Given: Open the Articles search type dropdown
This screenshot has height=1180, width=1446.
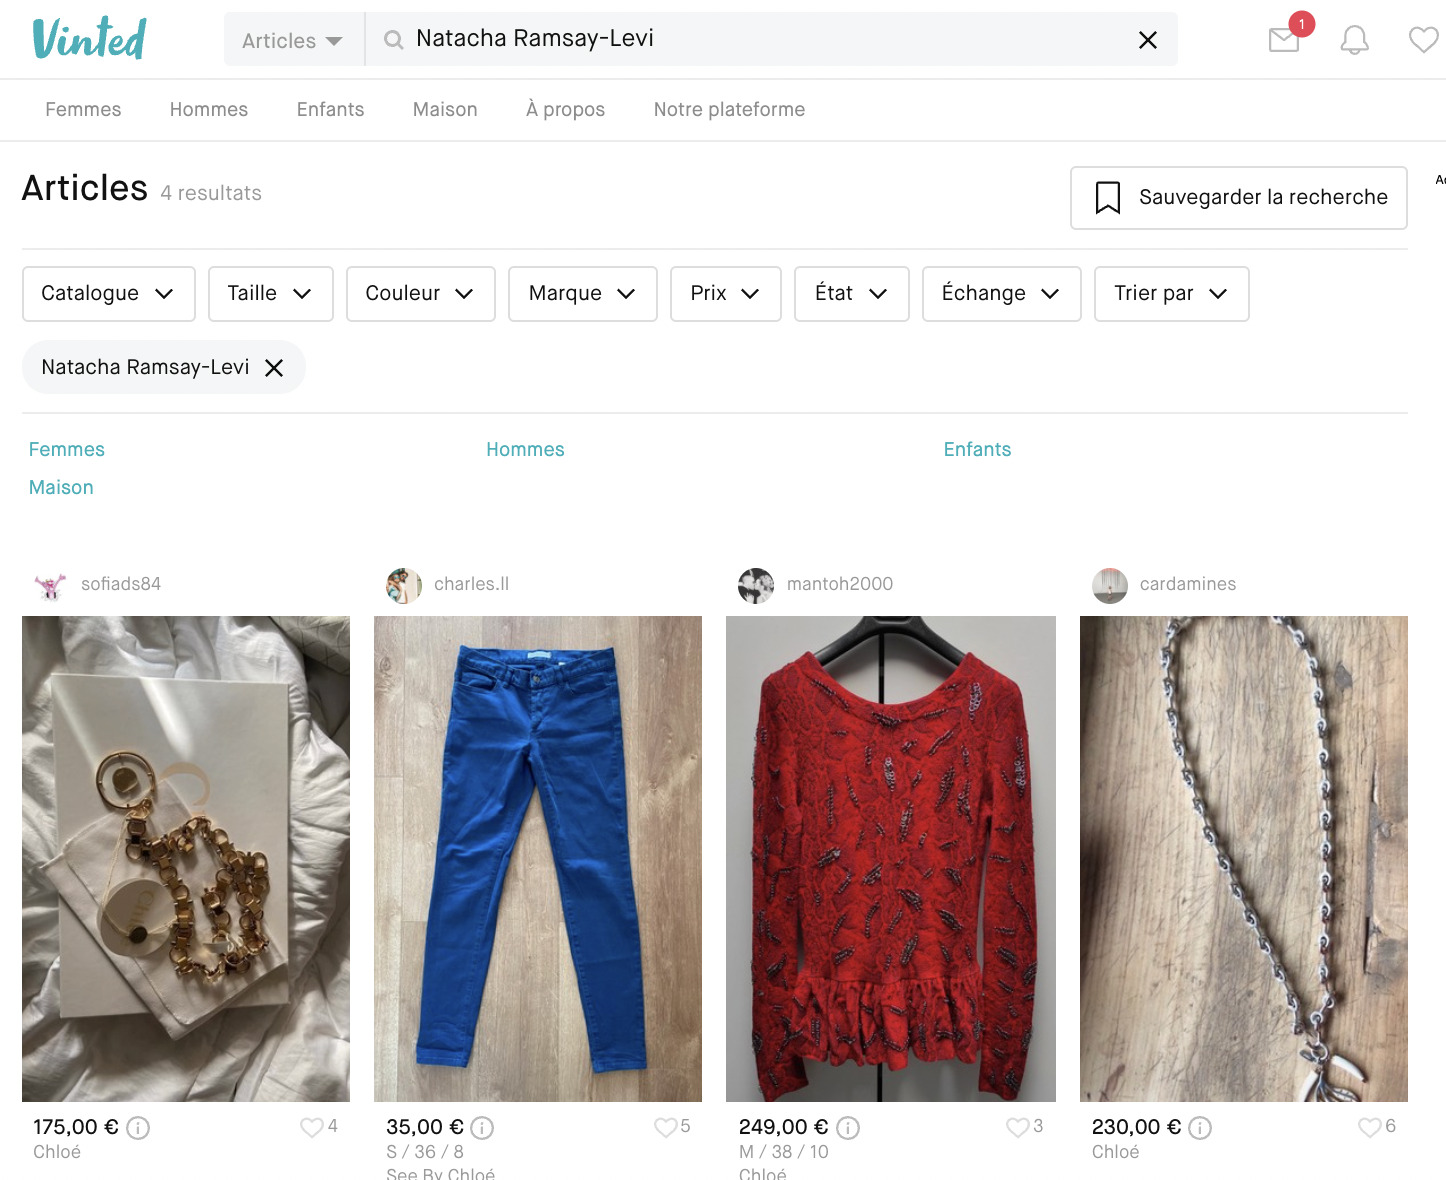Looking at the screenshot, I should pos(293,40).
